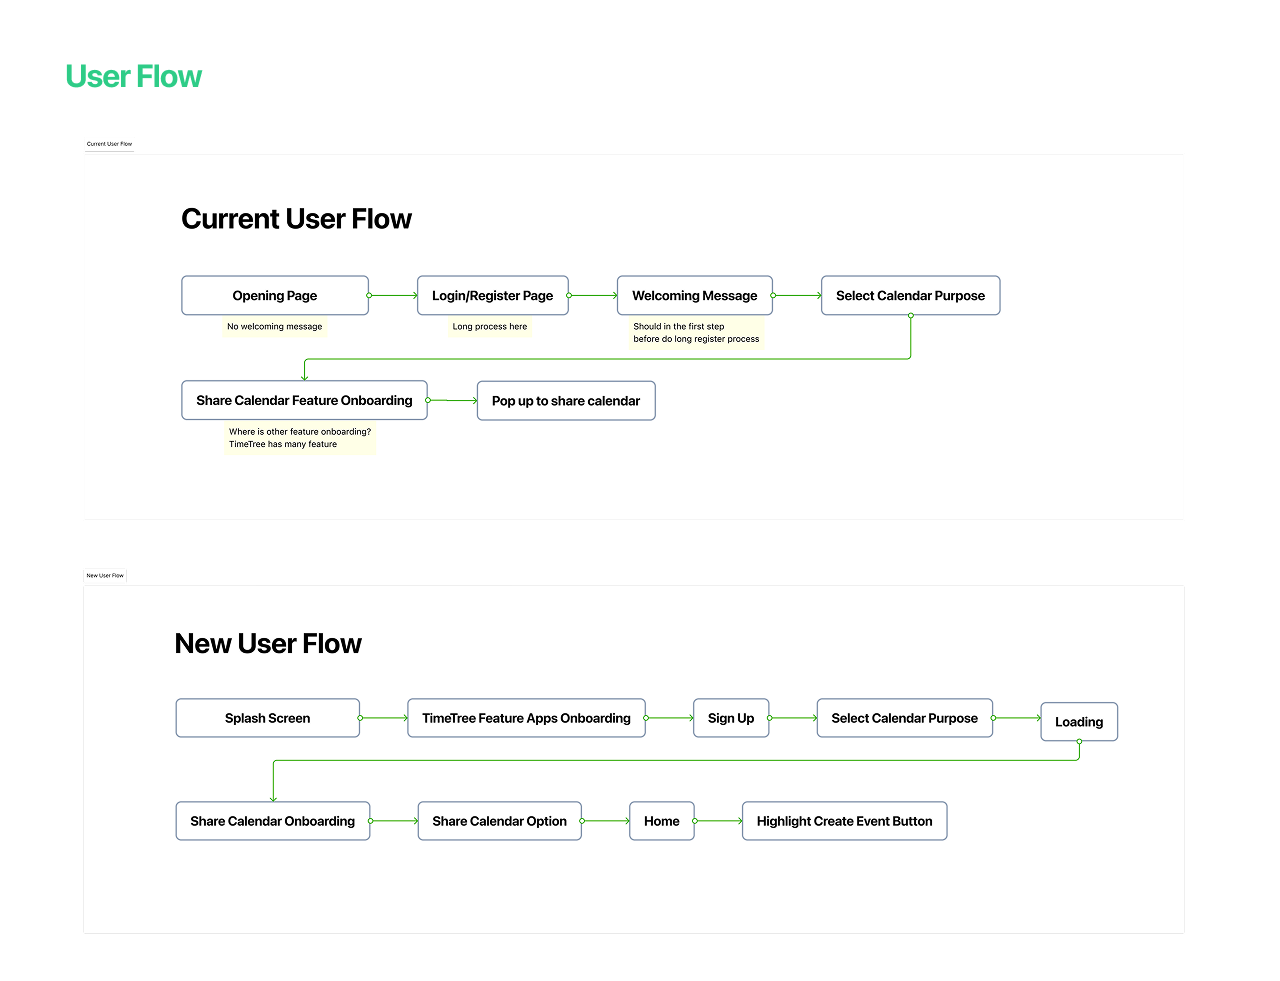Image resolution: width=1280 pixels, height=981 pixels.
Task: Select the Home node
Action: (x=661, y=821)
